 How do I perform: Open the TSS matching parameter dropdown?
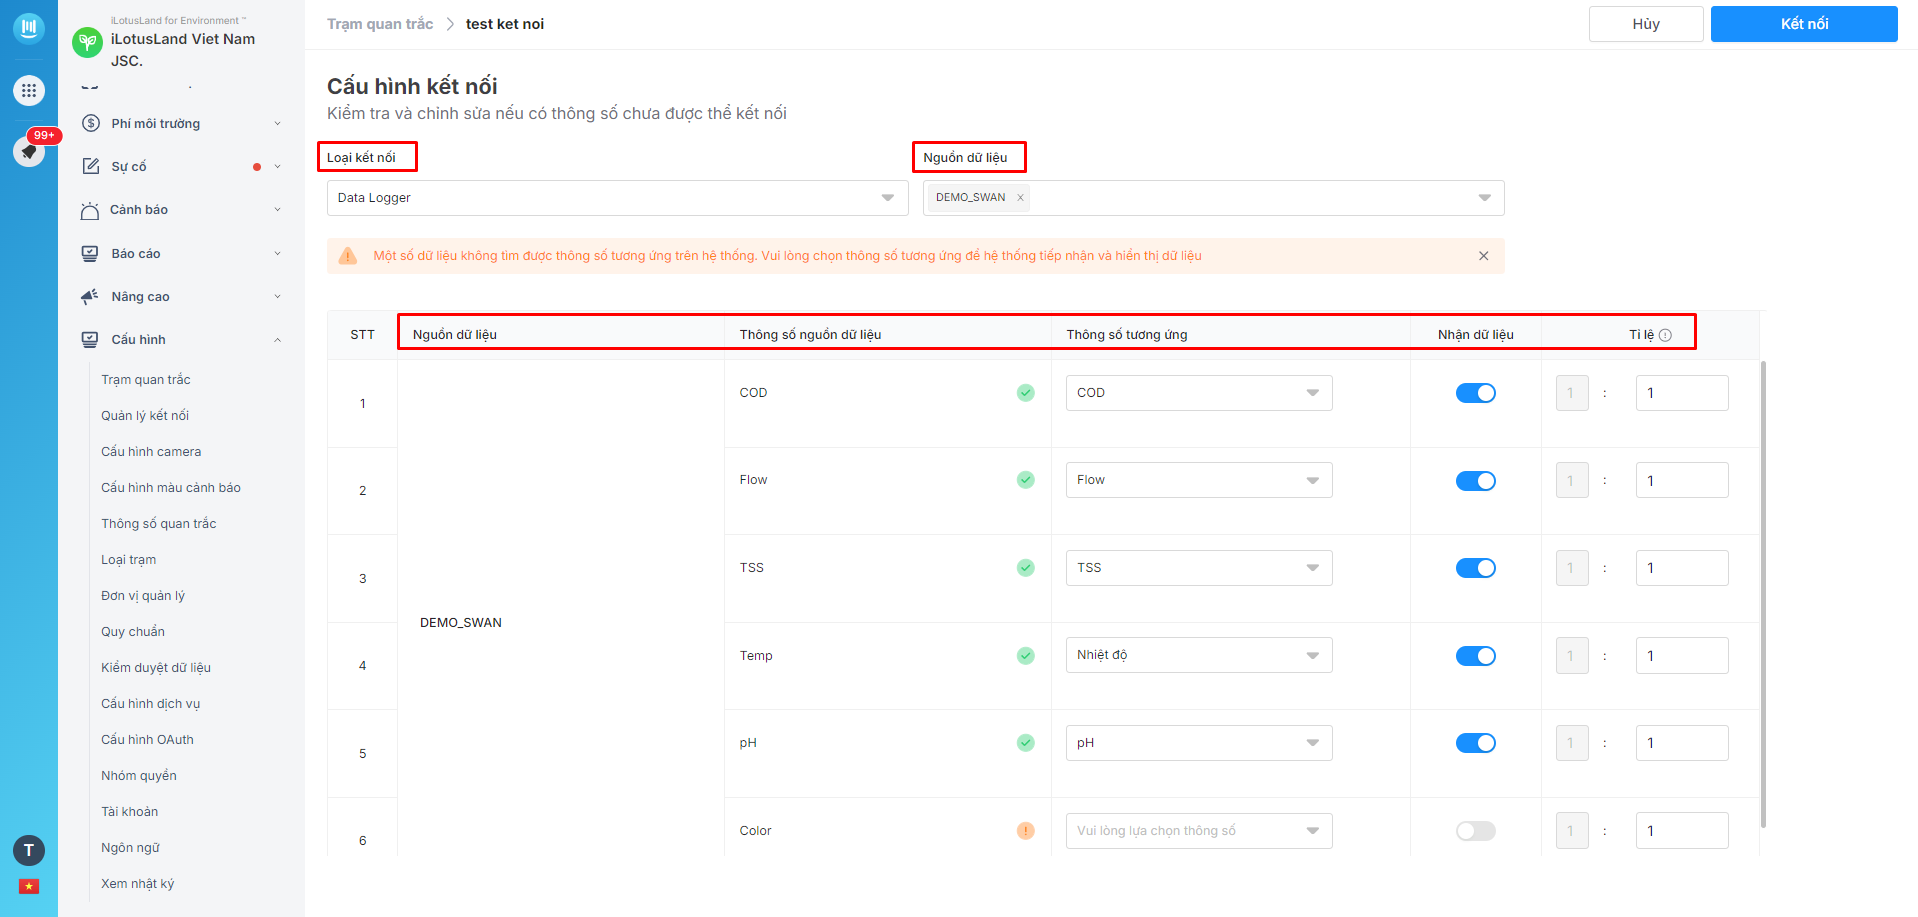click(1199, 568)
